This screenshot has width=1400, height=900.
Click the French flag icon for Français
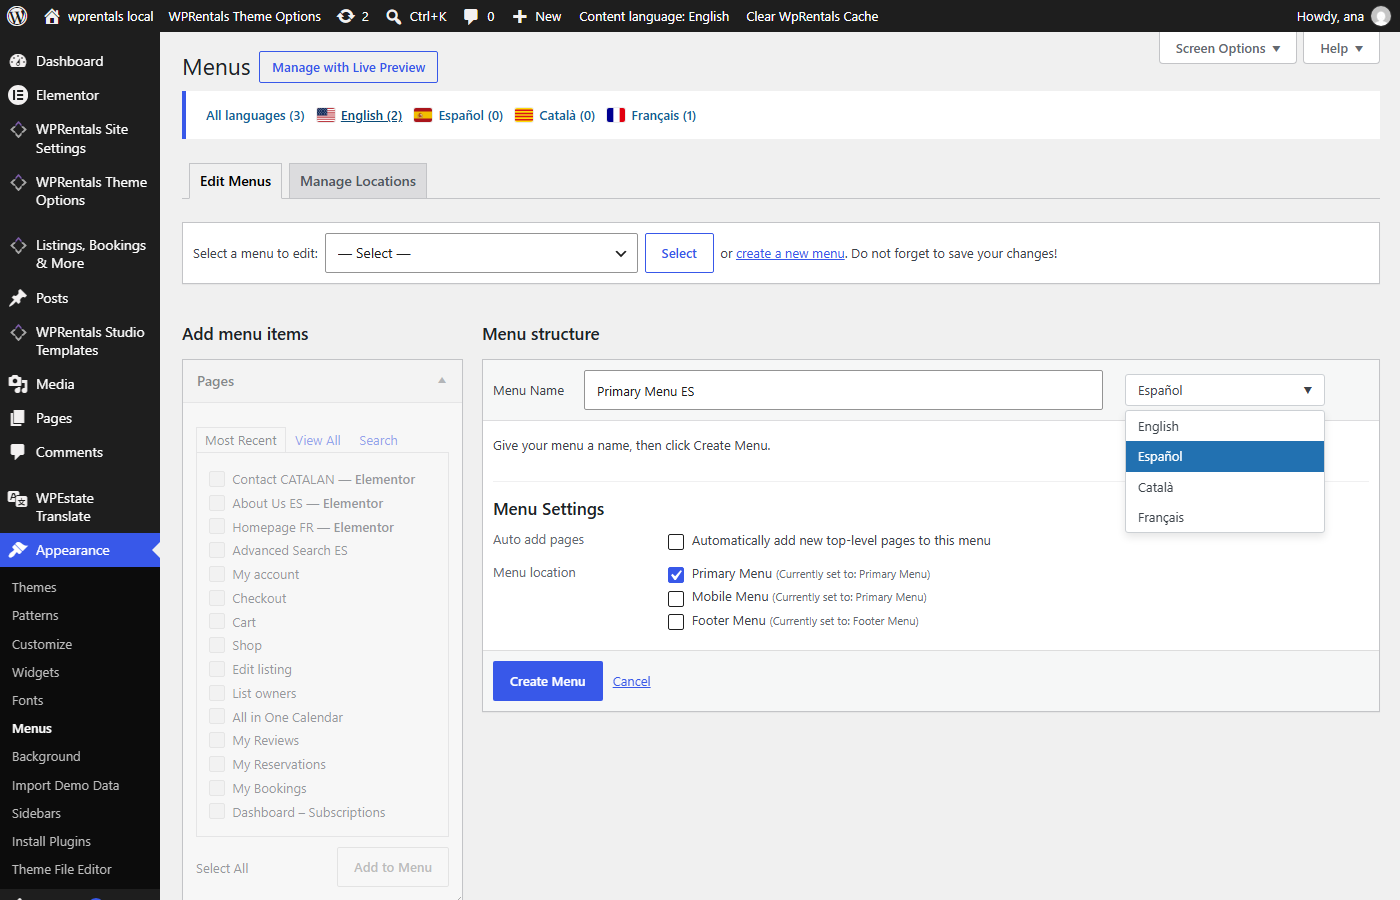click(616, 115)
